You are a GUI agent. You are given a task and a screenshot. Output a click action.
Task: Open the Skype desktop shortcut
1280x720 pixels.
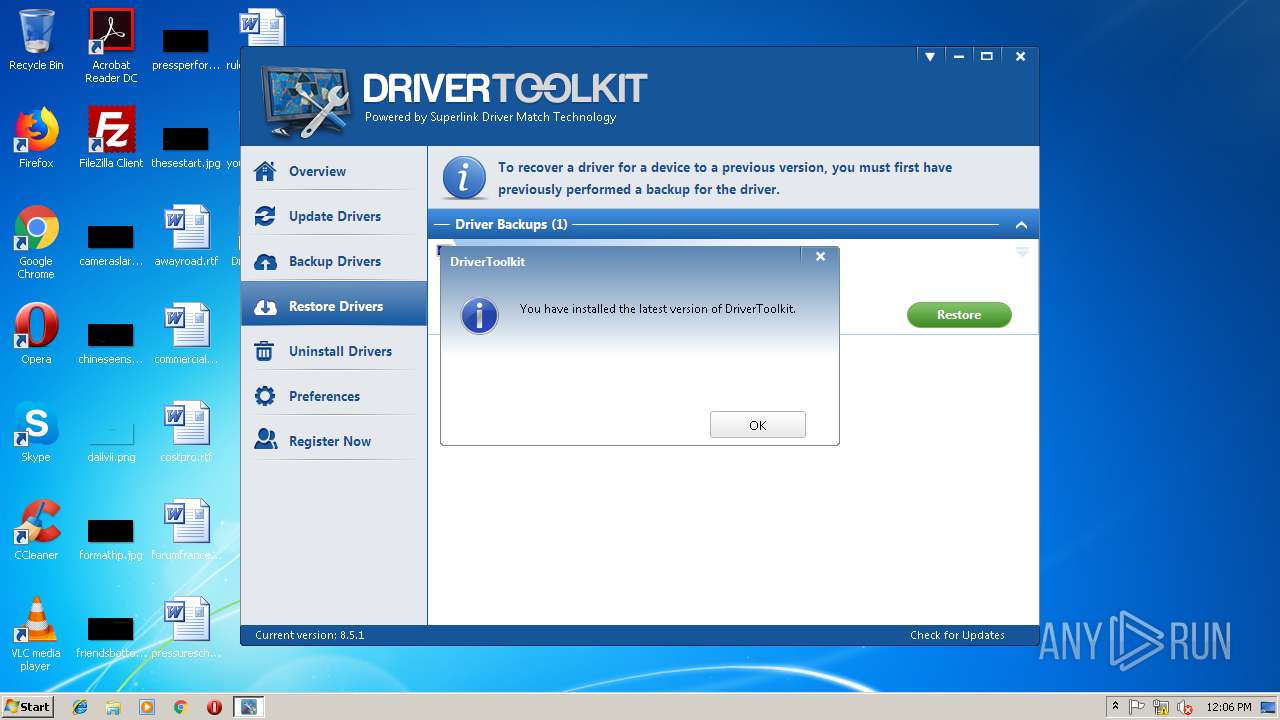(x=36, y=432)
